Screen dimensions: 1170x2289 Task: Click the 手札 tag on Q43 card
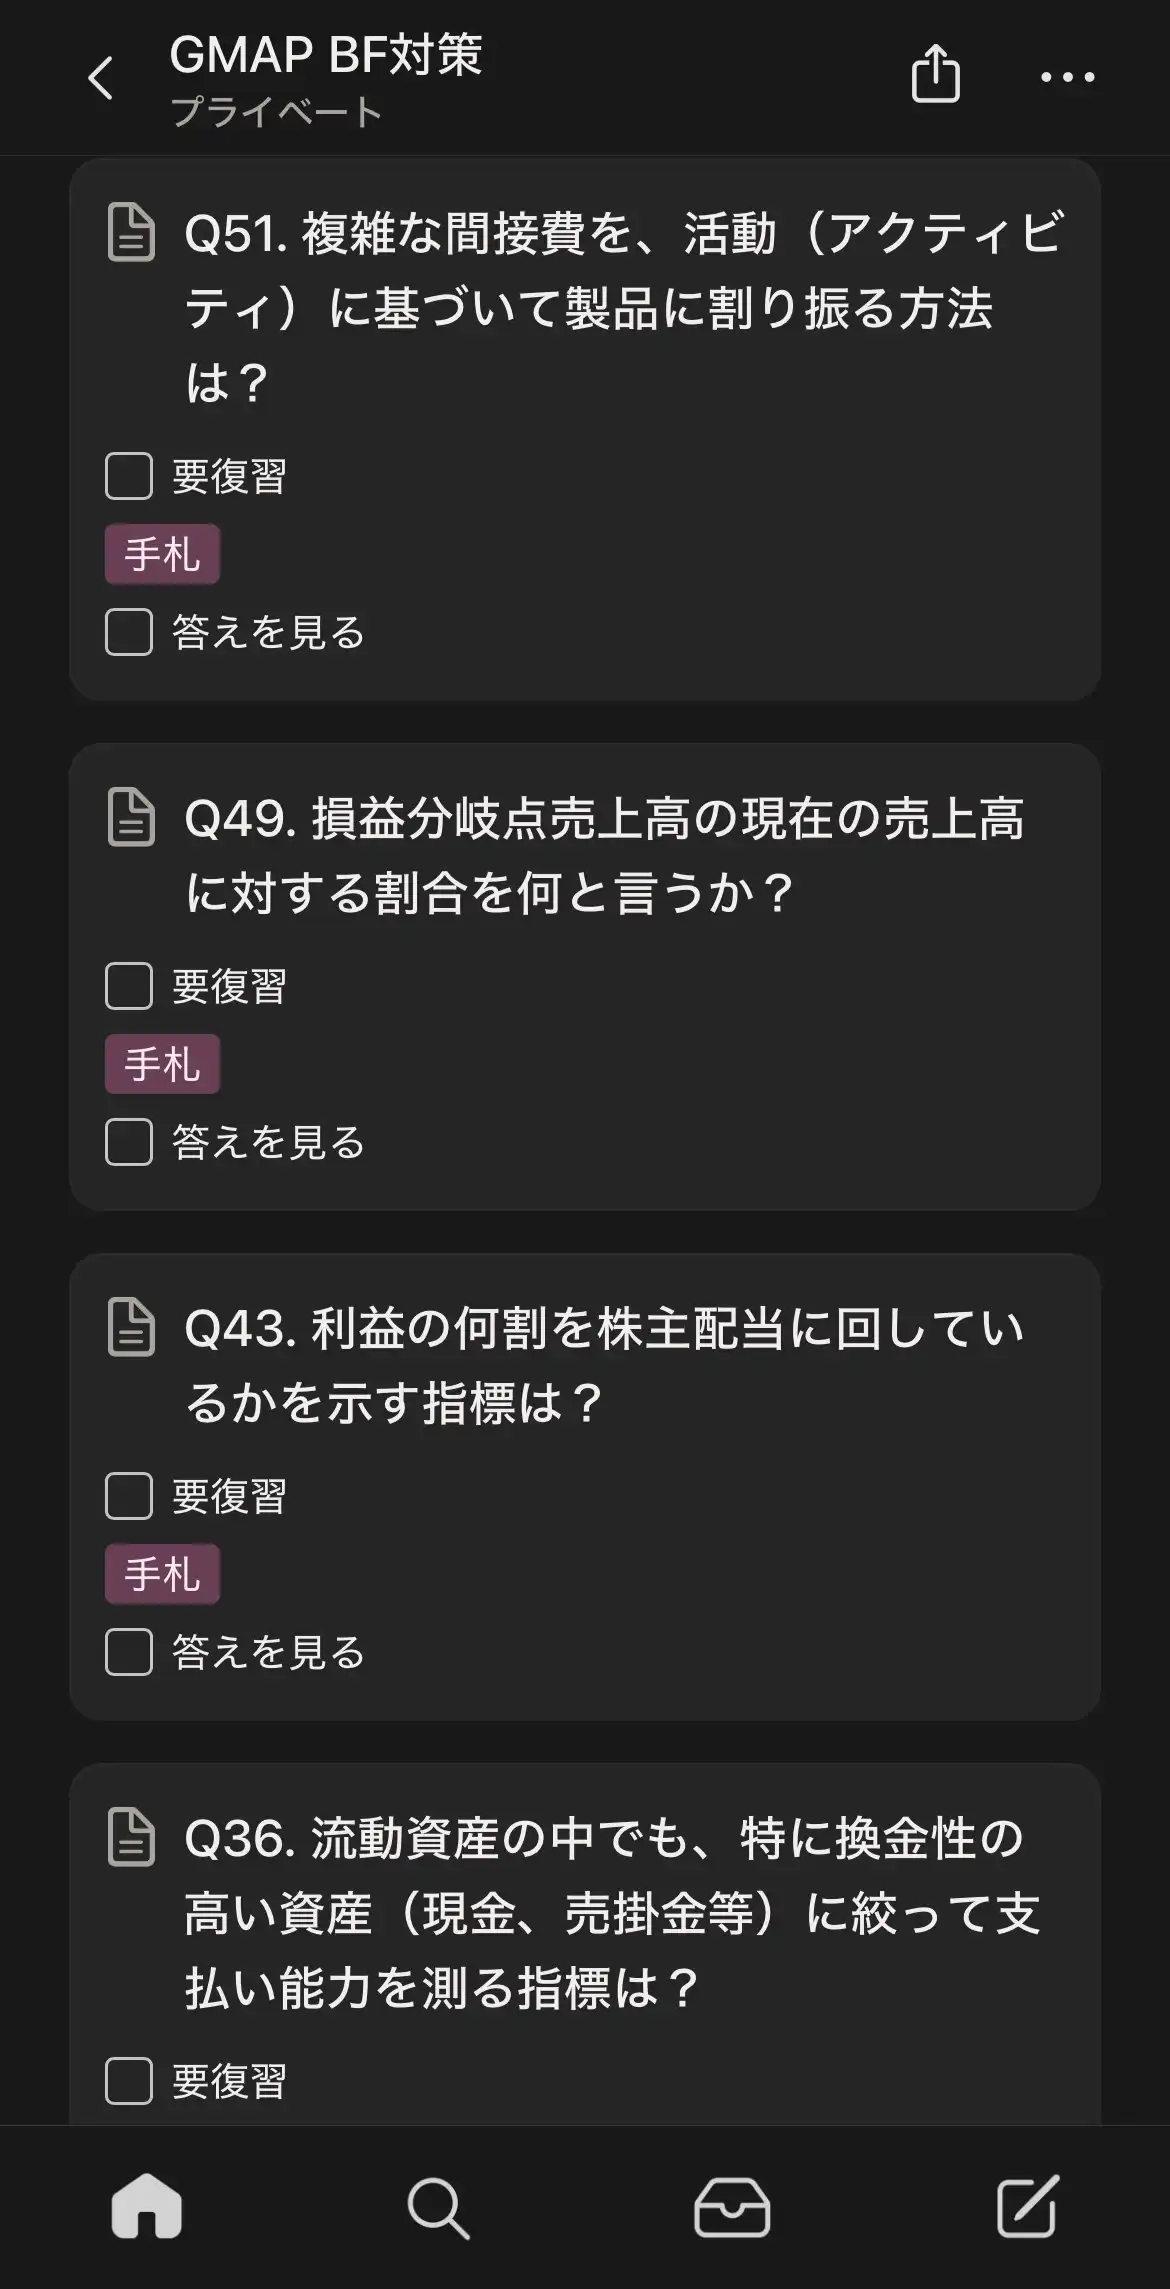tap(162, 1574)
